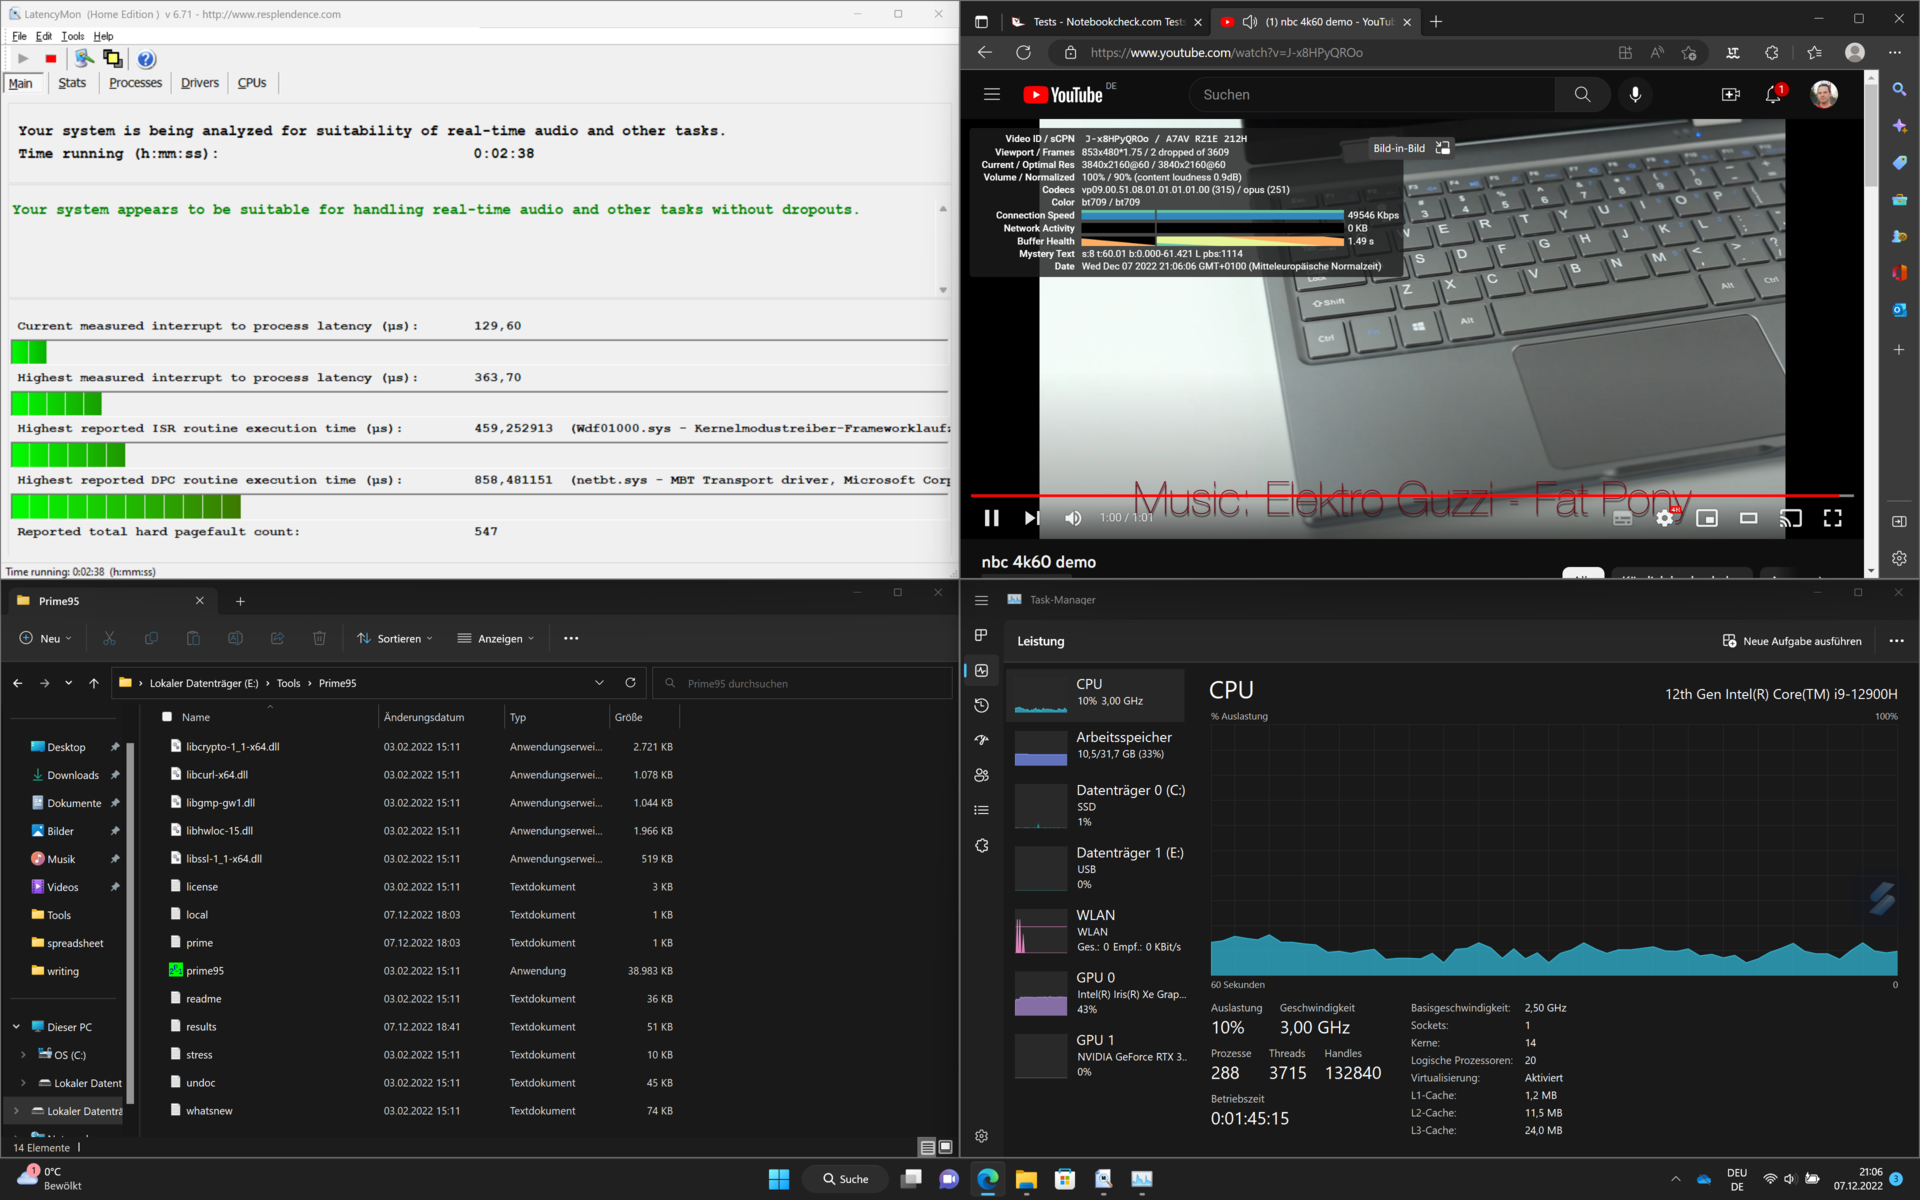Click the LatencyMon red stop monitoring button

51,59
